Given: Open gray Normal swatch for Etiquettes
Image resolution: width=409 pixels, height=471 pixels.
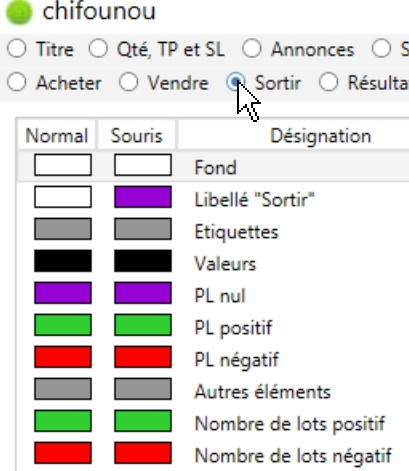Looking at the screenshot, I should [x=63, y=229].
